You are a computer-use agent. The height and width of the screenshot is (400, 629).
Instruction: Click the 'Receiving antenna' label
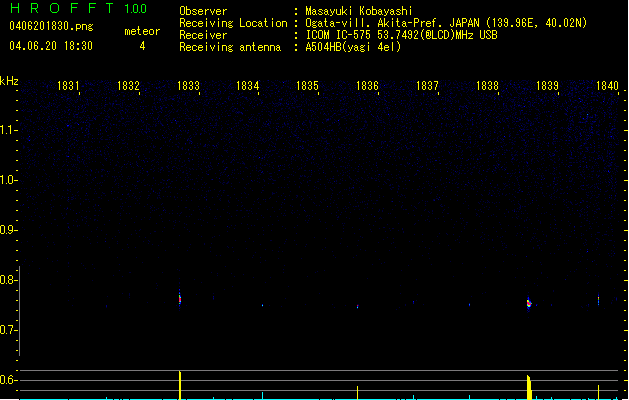[230, 47]
